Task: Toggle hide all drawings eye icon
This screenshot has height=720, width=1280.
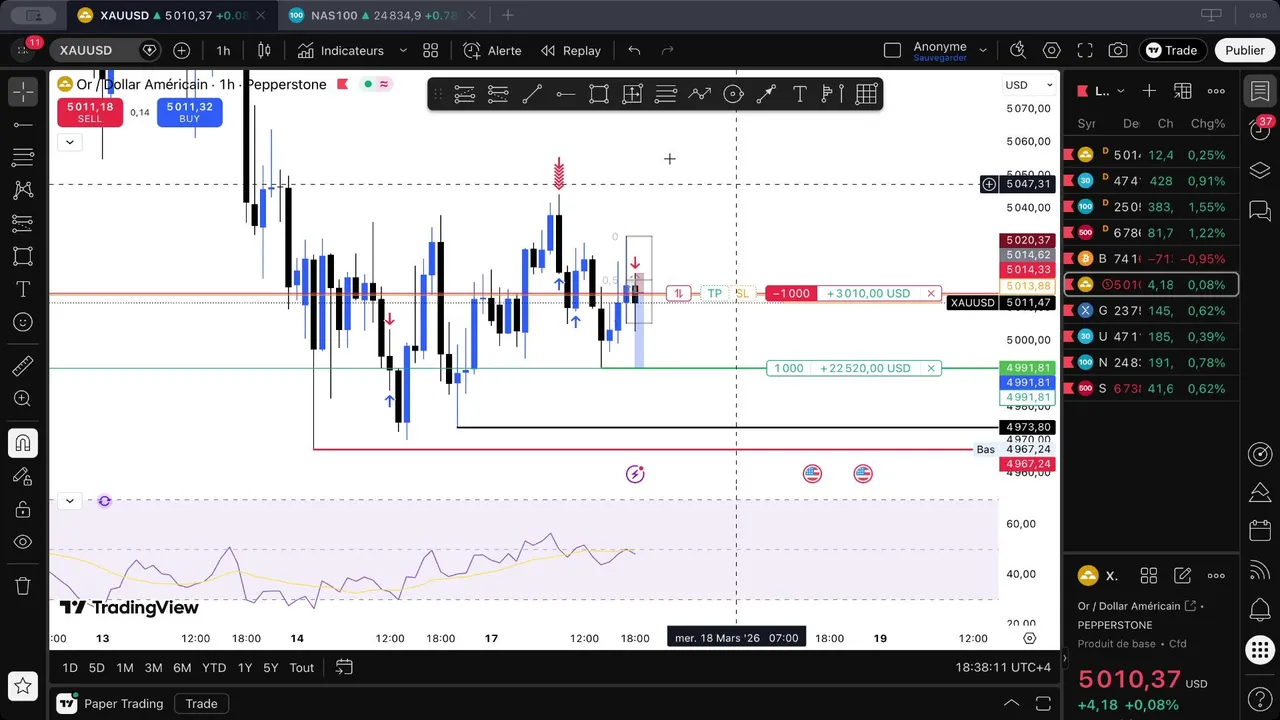Action: [x=22, y=542]
